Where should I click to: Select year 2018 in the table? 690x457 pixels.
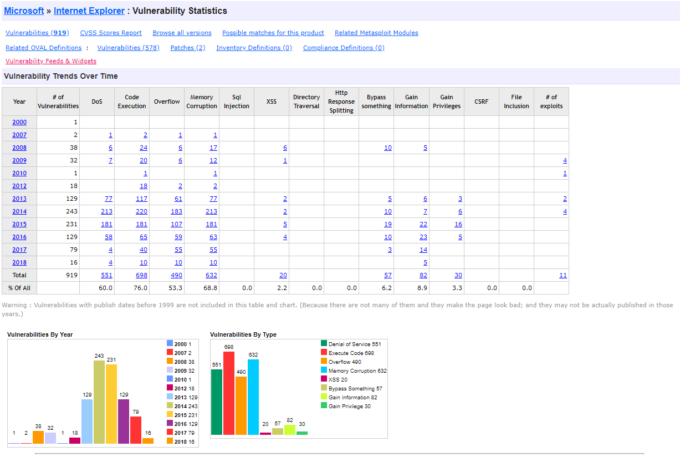pos(19,263)
